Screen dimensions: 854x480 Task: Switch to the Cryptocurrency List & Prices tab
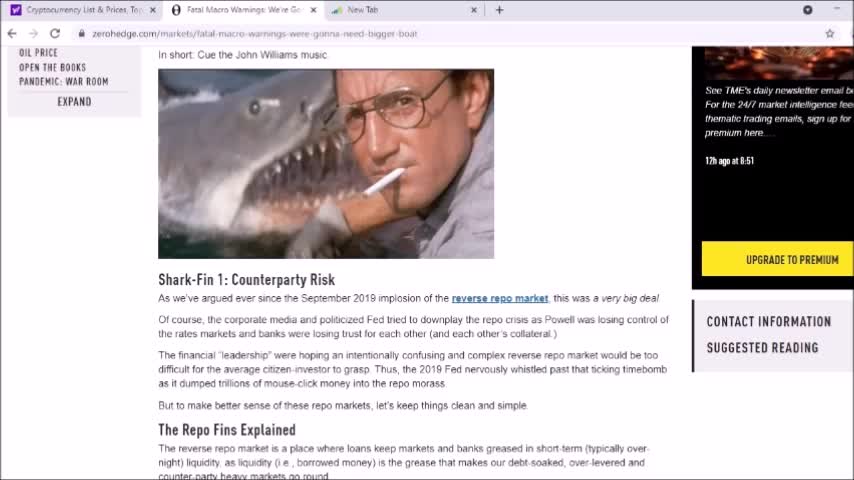coord(82,10)
